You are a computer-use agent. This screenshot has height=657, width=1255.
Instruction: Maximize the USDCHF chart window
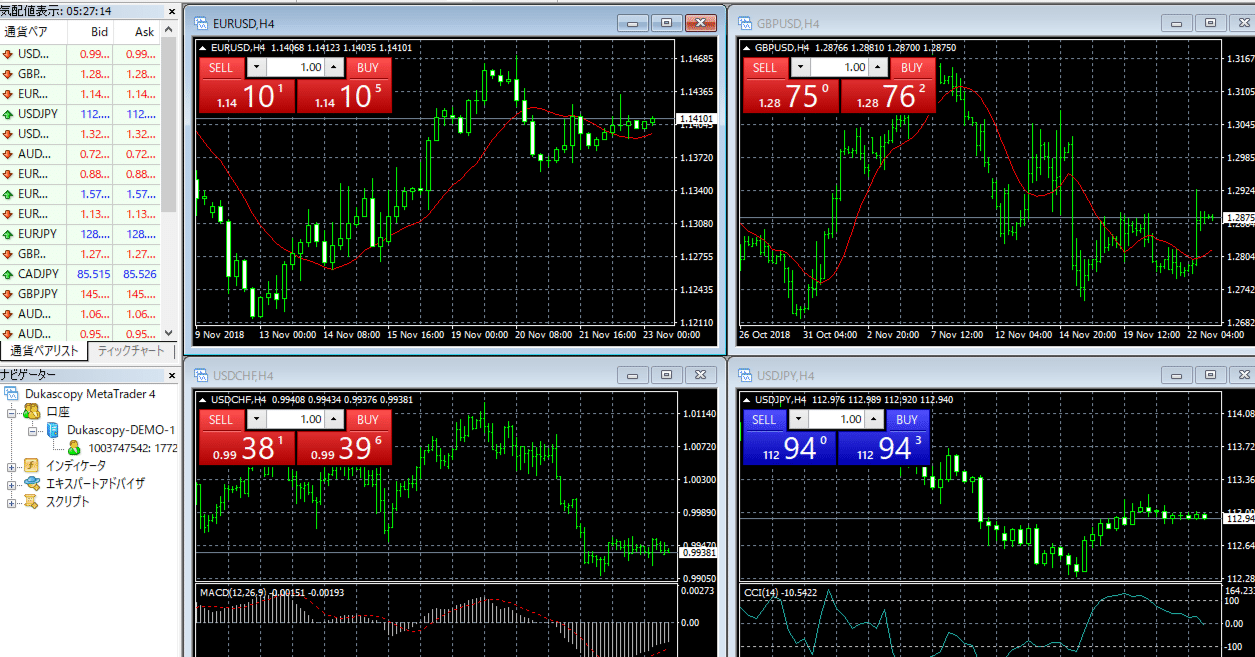[666, 374]
